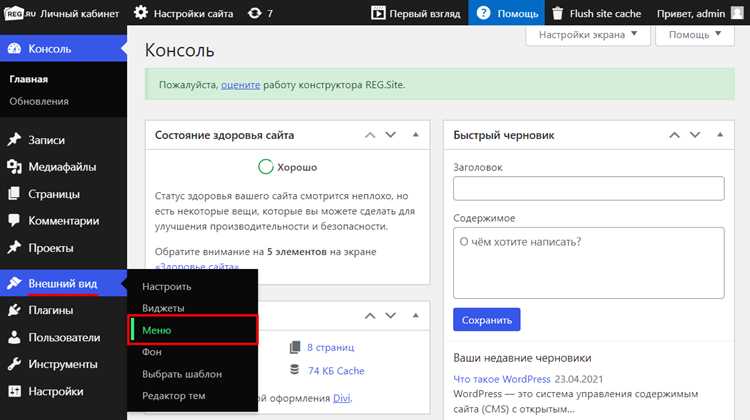Select Меню in Внешний вид submenu
The width and height of the screenshot is (750, 420).
(156, 330)
